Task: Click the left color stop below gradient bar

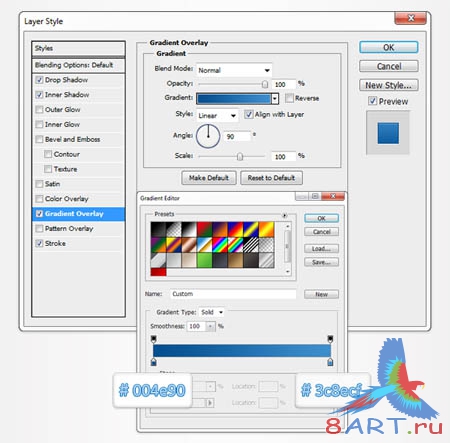Action: click(x=154, y=362)
